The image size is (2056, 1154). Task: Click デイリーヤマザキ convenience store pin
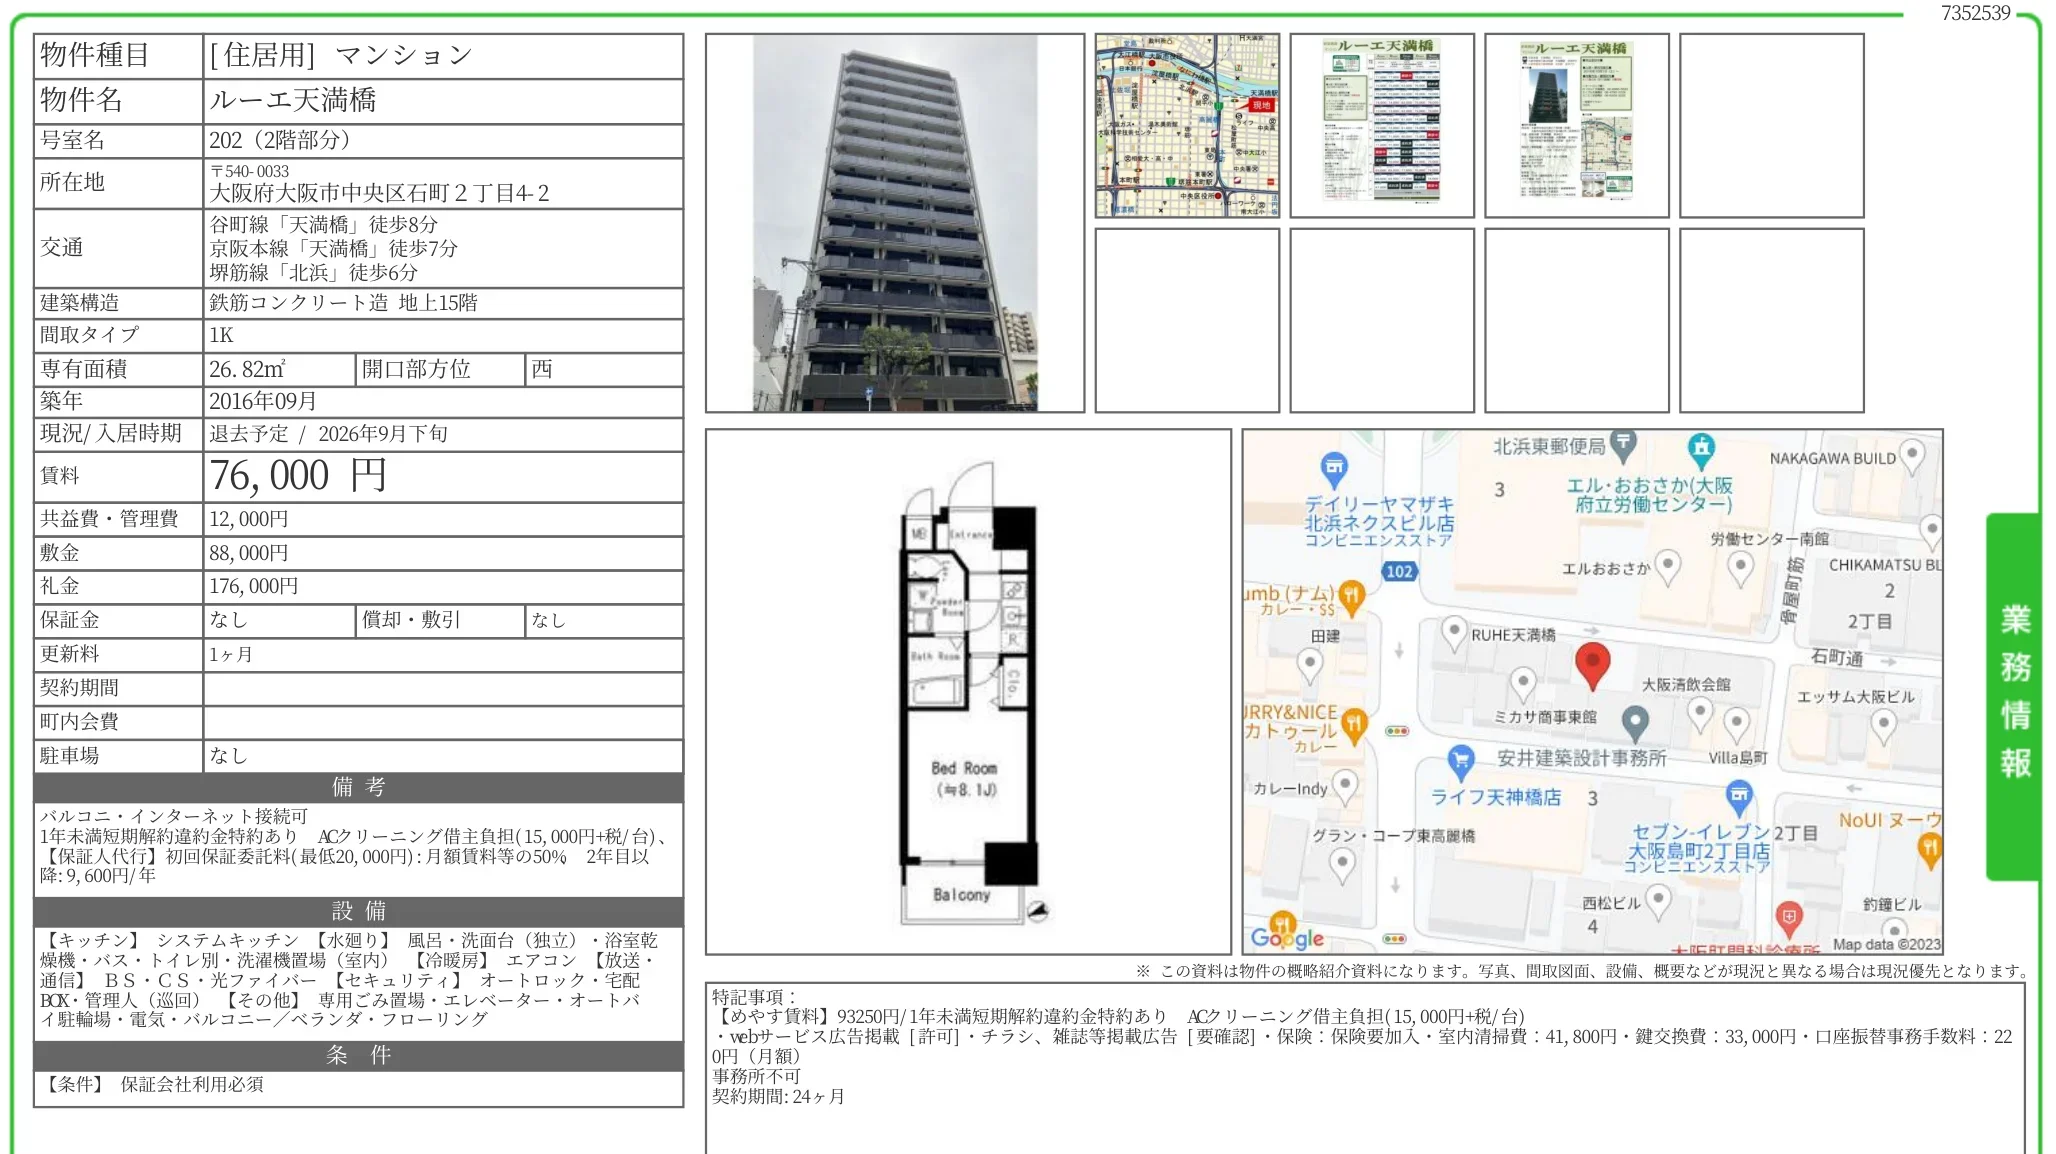(x=1334, y=468)
